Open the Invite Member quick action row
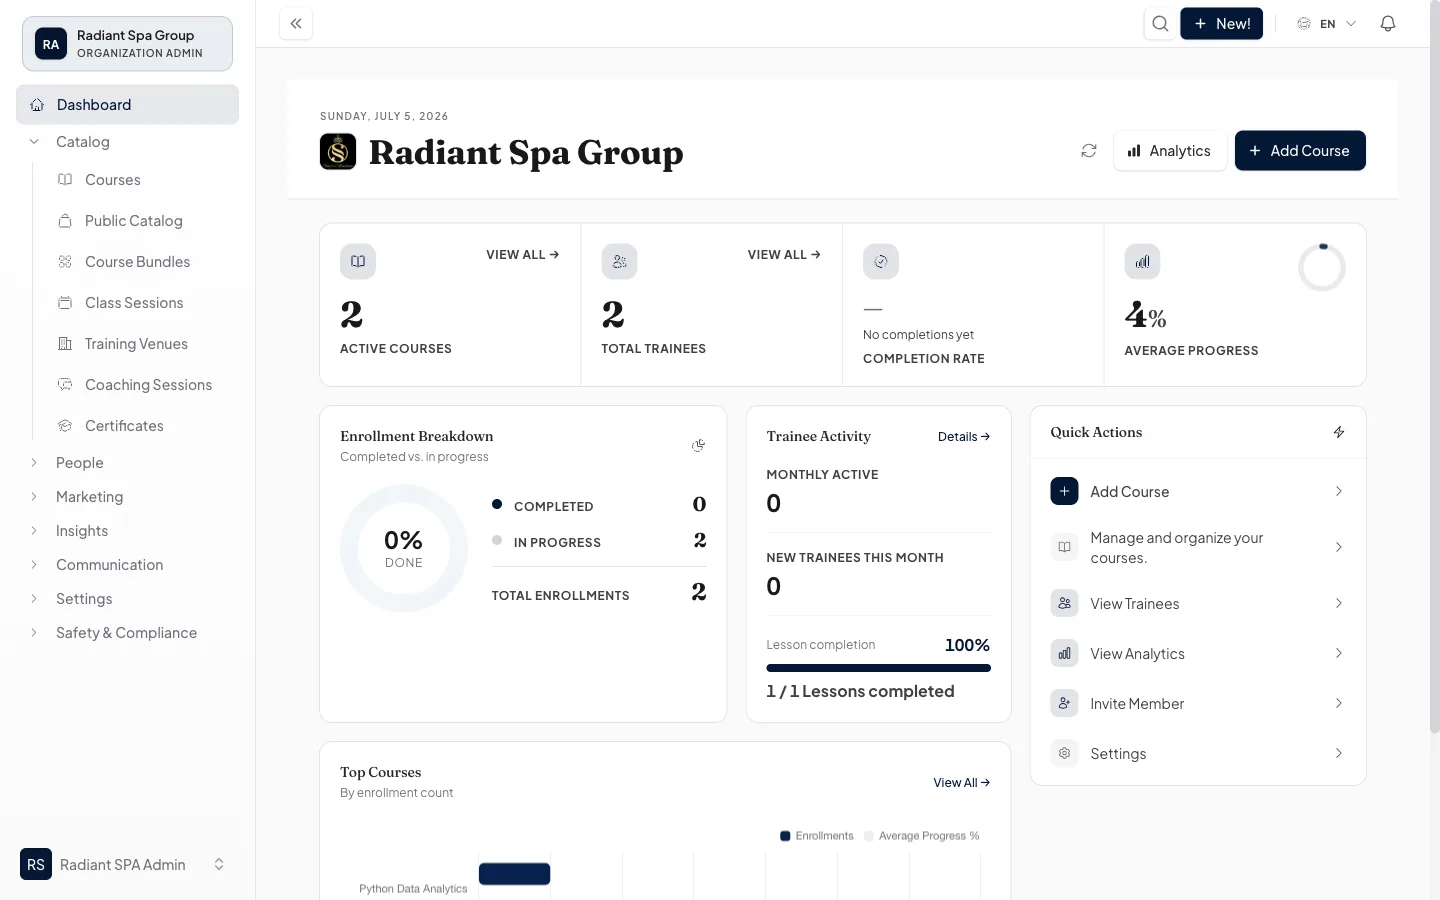Image resolution: width=1440 pixels, height=900 pixels. 1198,704
